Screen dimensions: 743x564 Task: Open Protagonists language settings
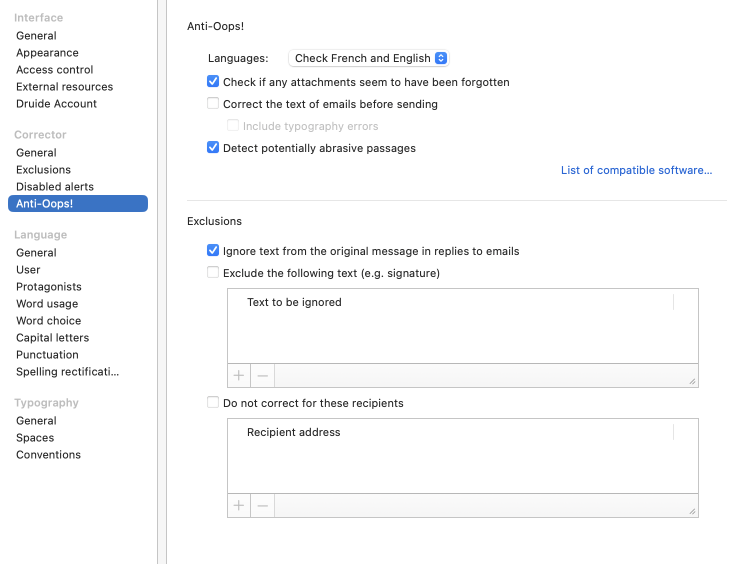tap(48, 287)
